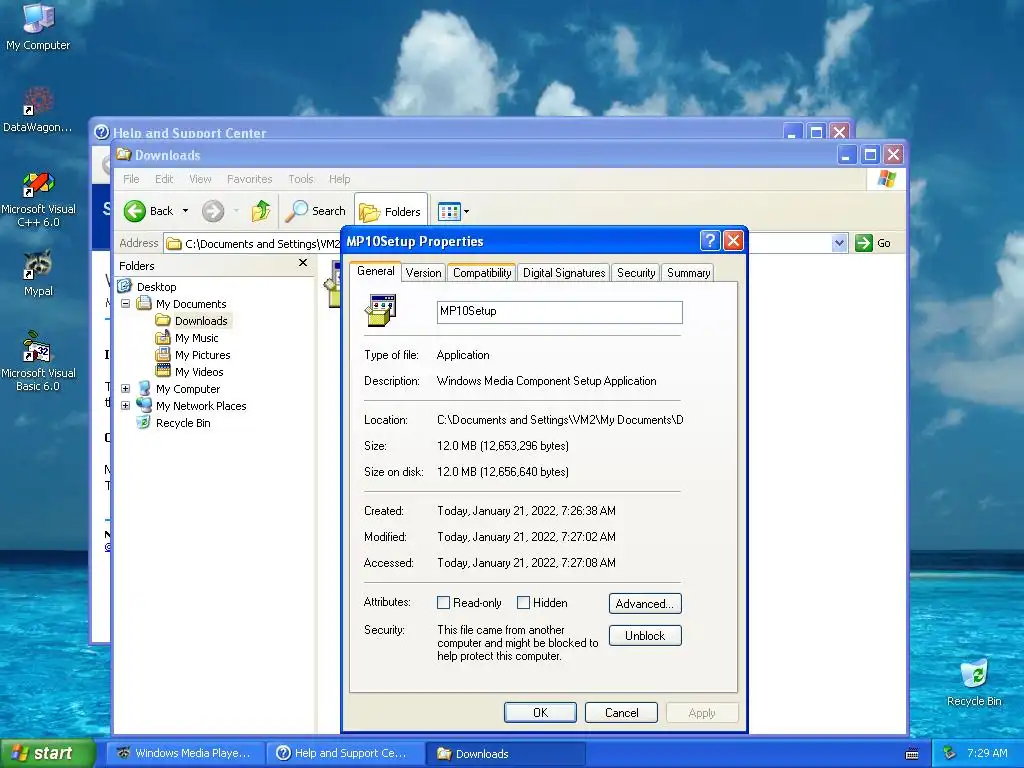Go up one folder level
The height and width of the screenshot is (768, 1024).
(x=261, y=211)
